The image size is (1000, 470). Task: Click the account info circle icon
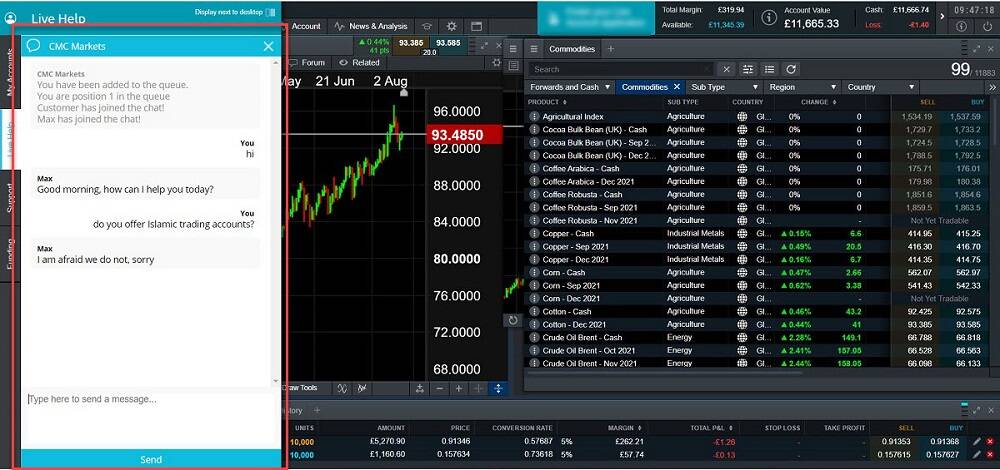pos(769,18)
